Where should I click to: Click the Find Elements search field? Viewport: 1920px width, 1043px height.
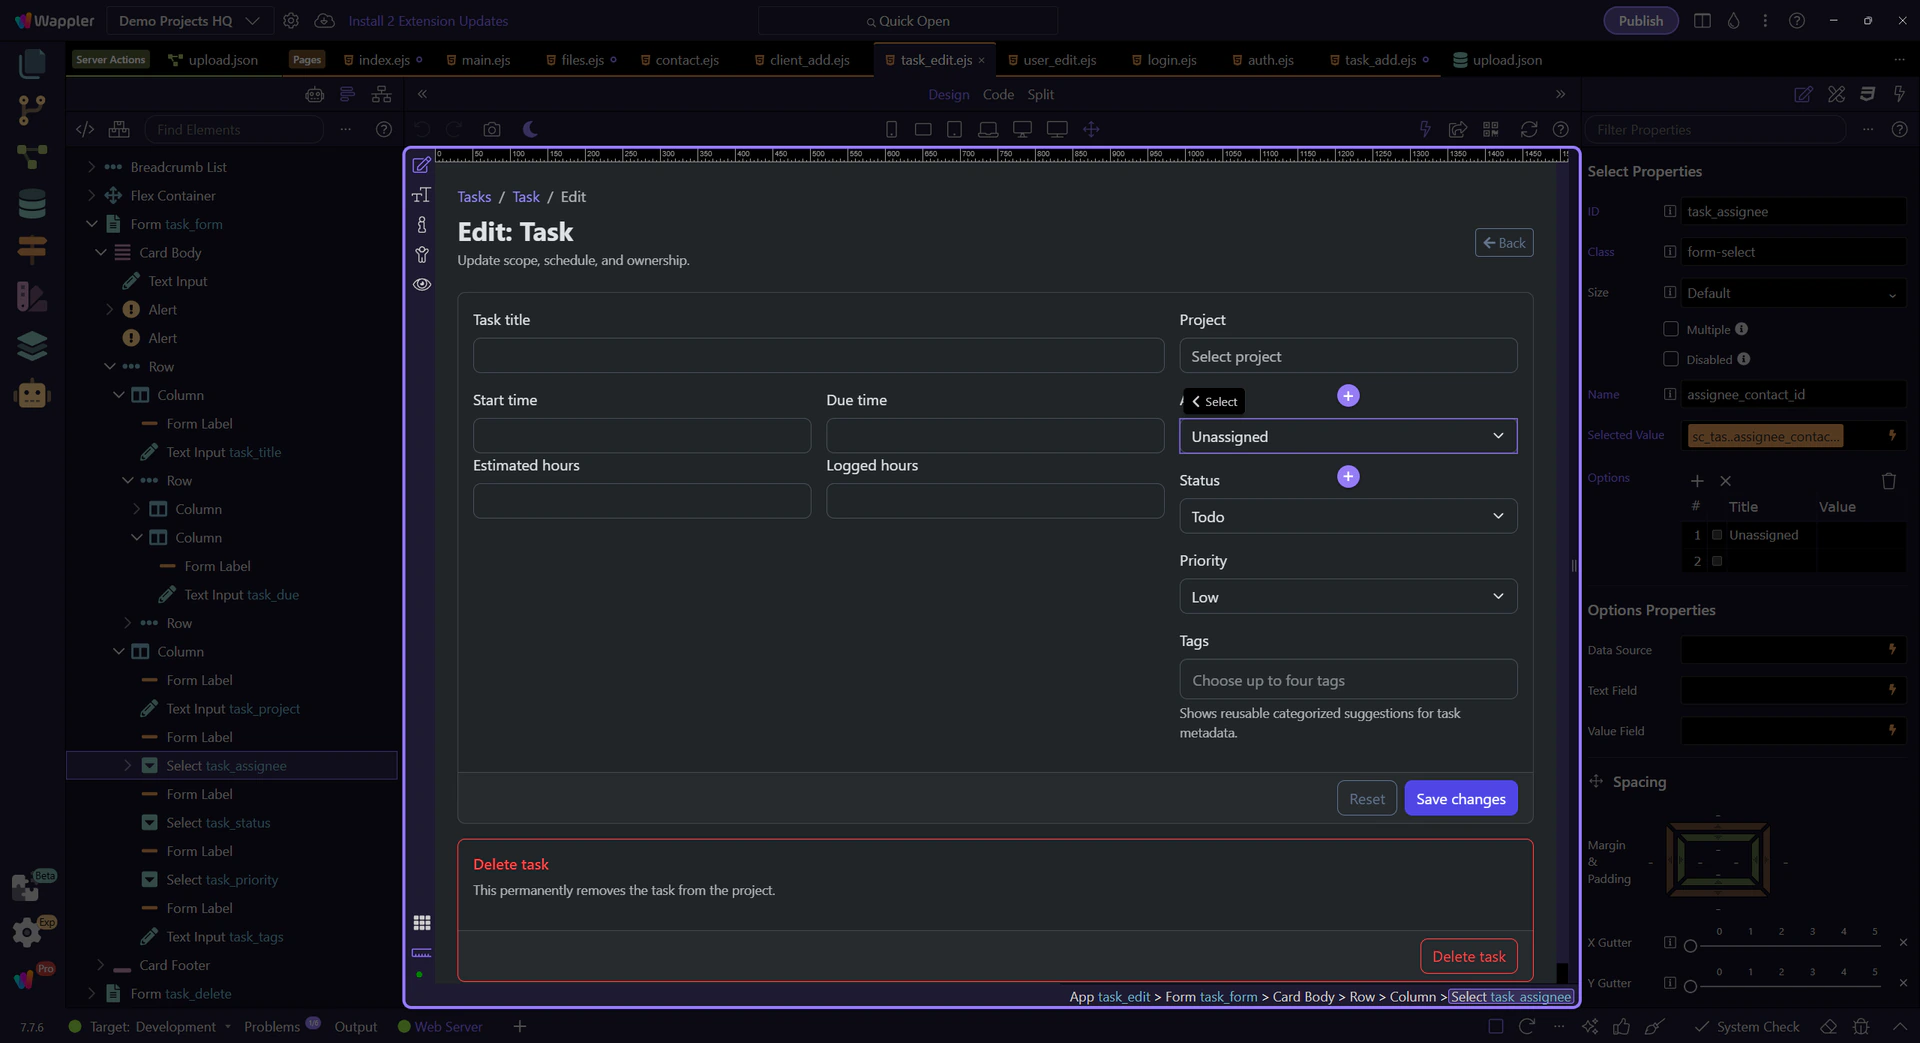coord(235,129)
